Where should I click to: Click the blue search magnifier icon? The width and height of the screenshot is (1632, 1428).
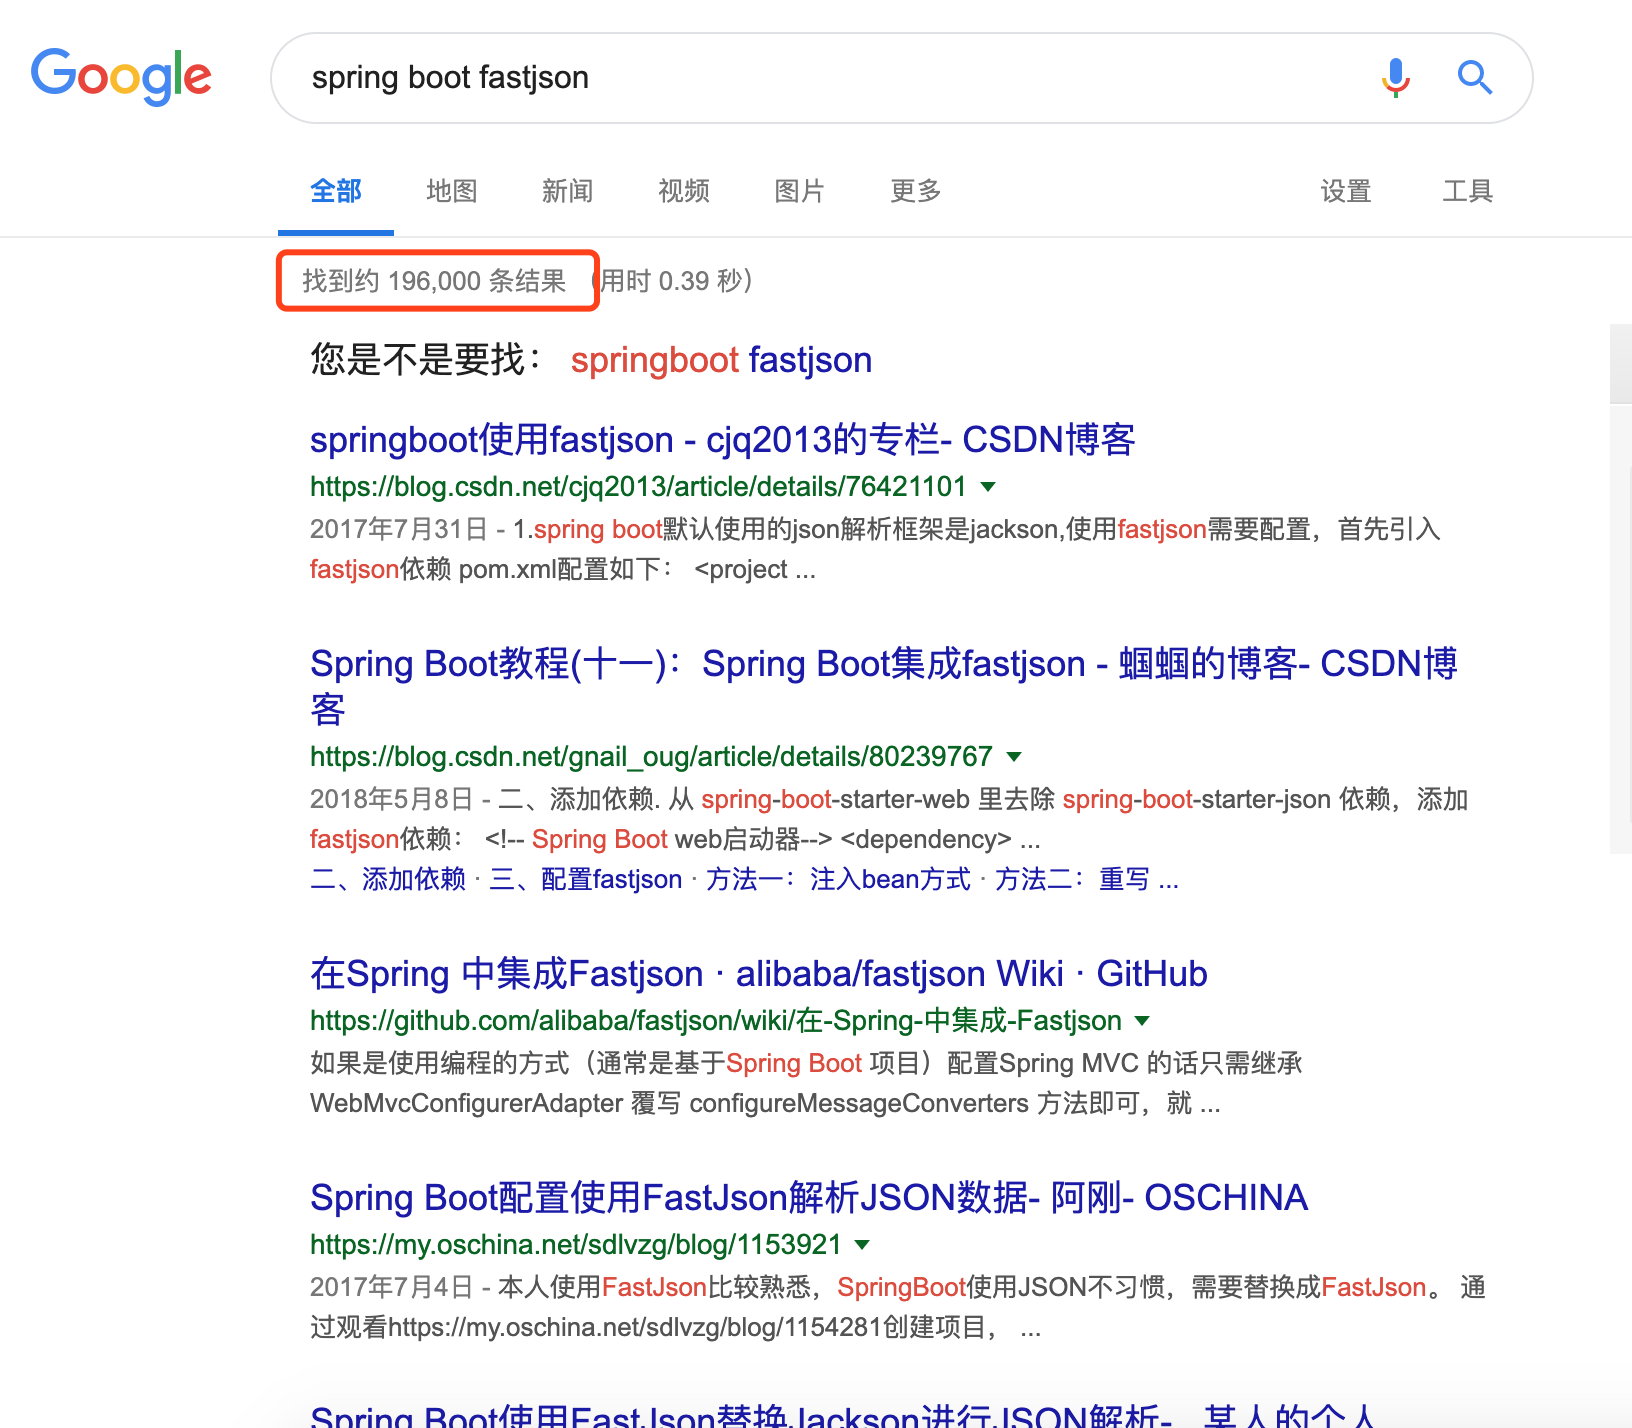1475,77
